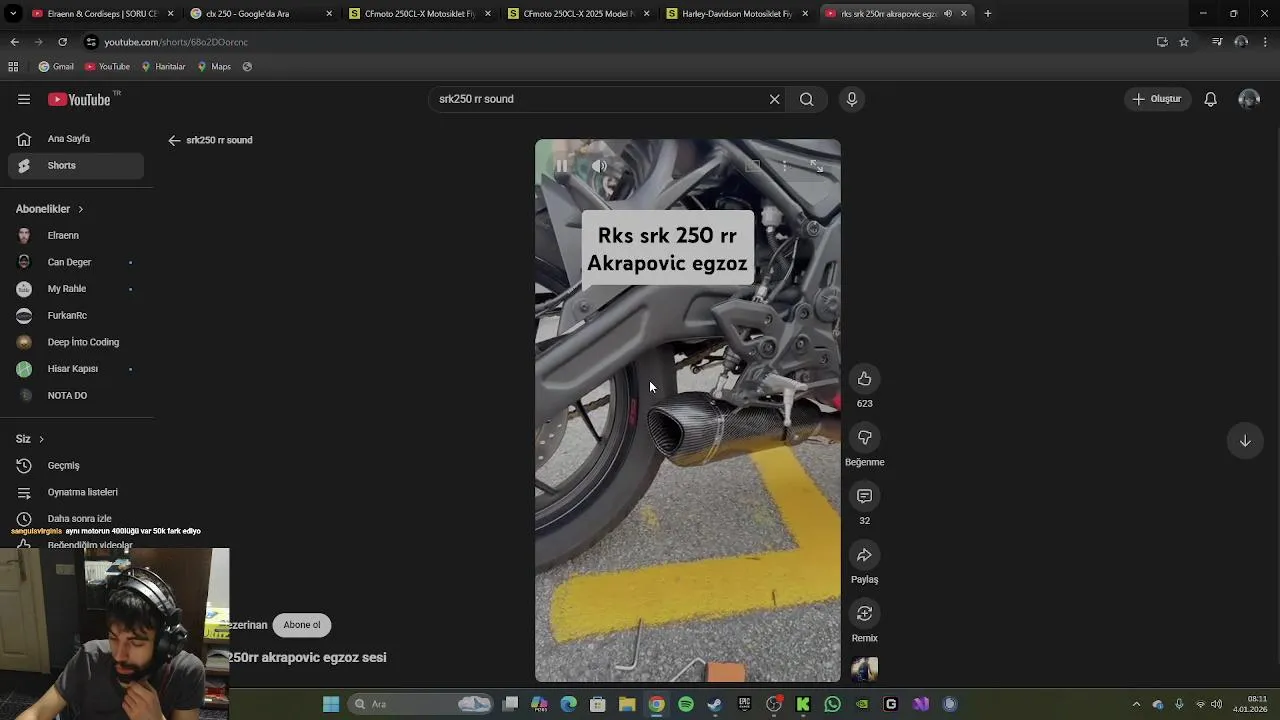Go back in the browser
Viewport: 1280px width, 720px height.
click(x=14, y=42)
